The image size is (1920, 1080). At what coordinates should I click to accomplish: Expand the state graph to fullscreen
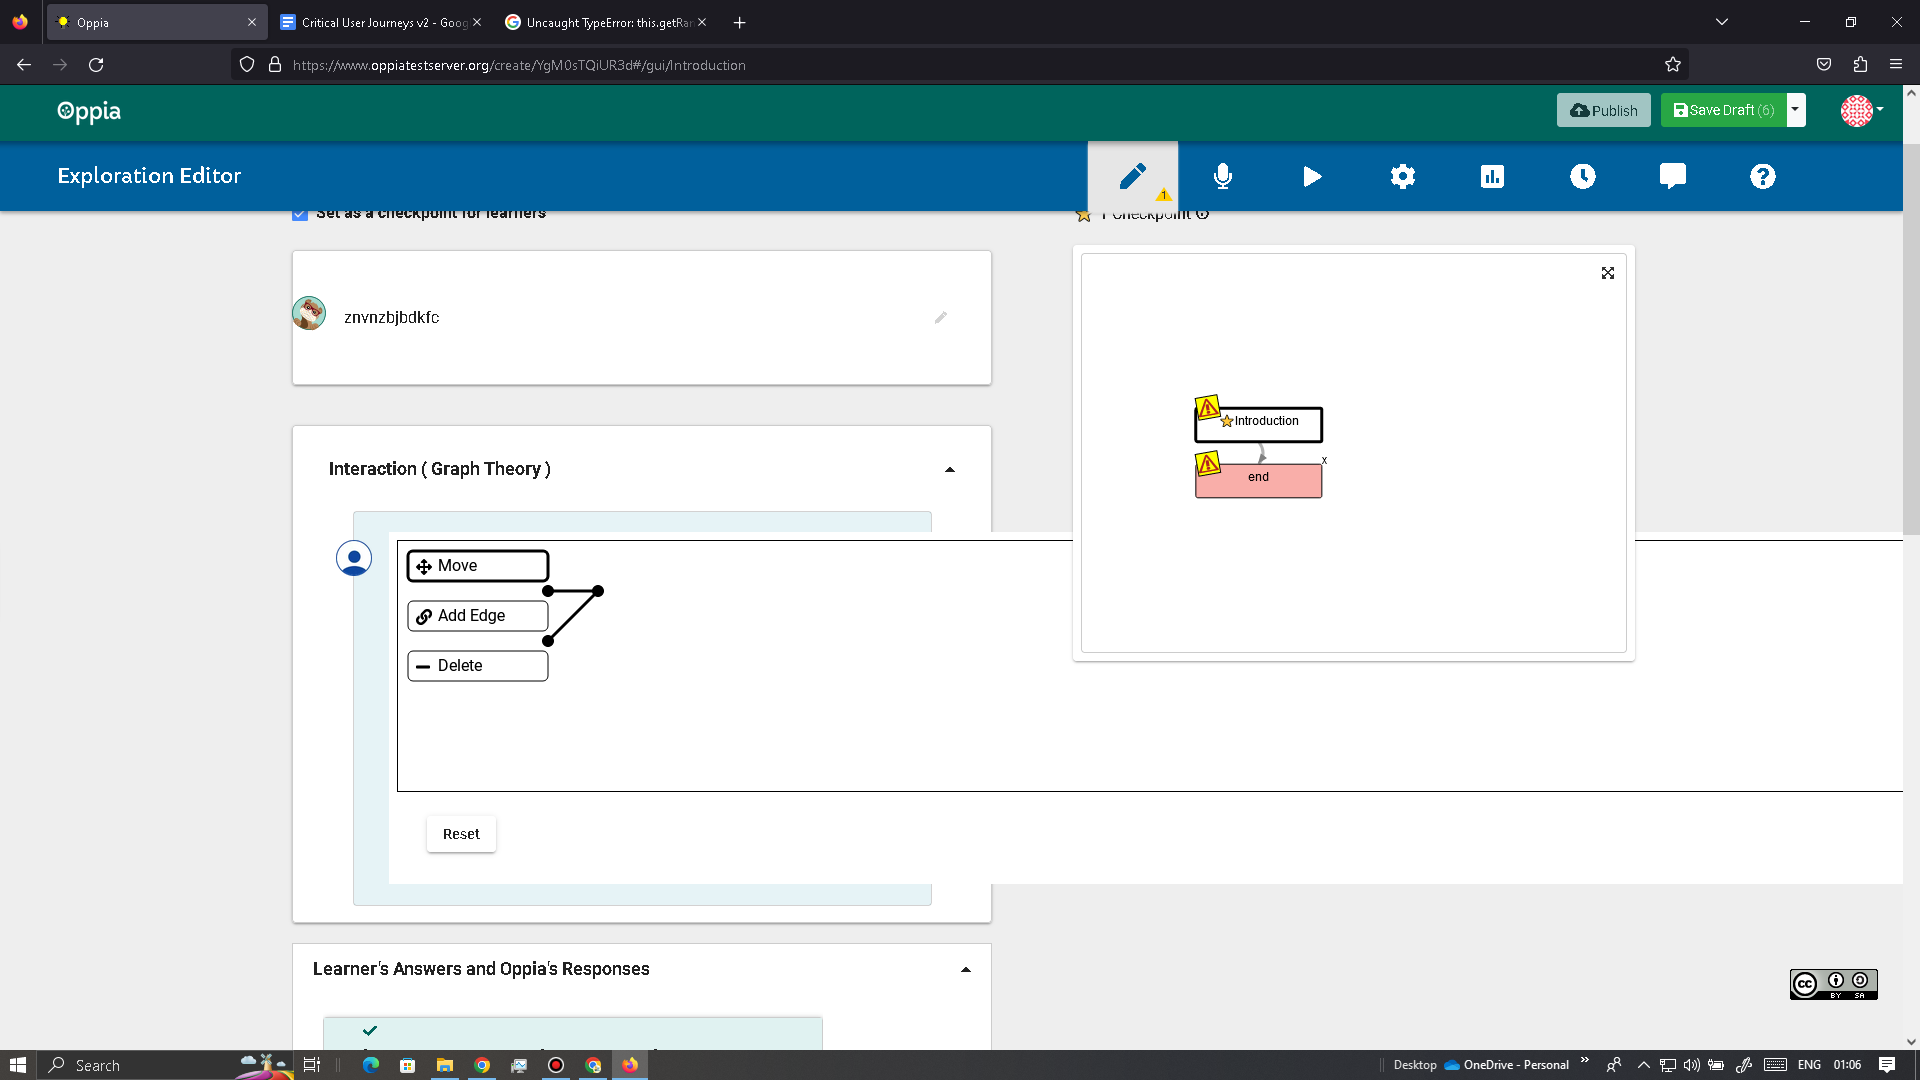pos(1607,272)
